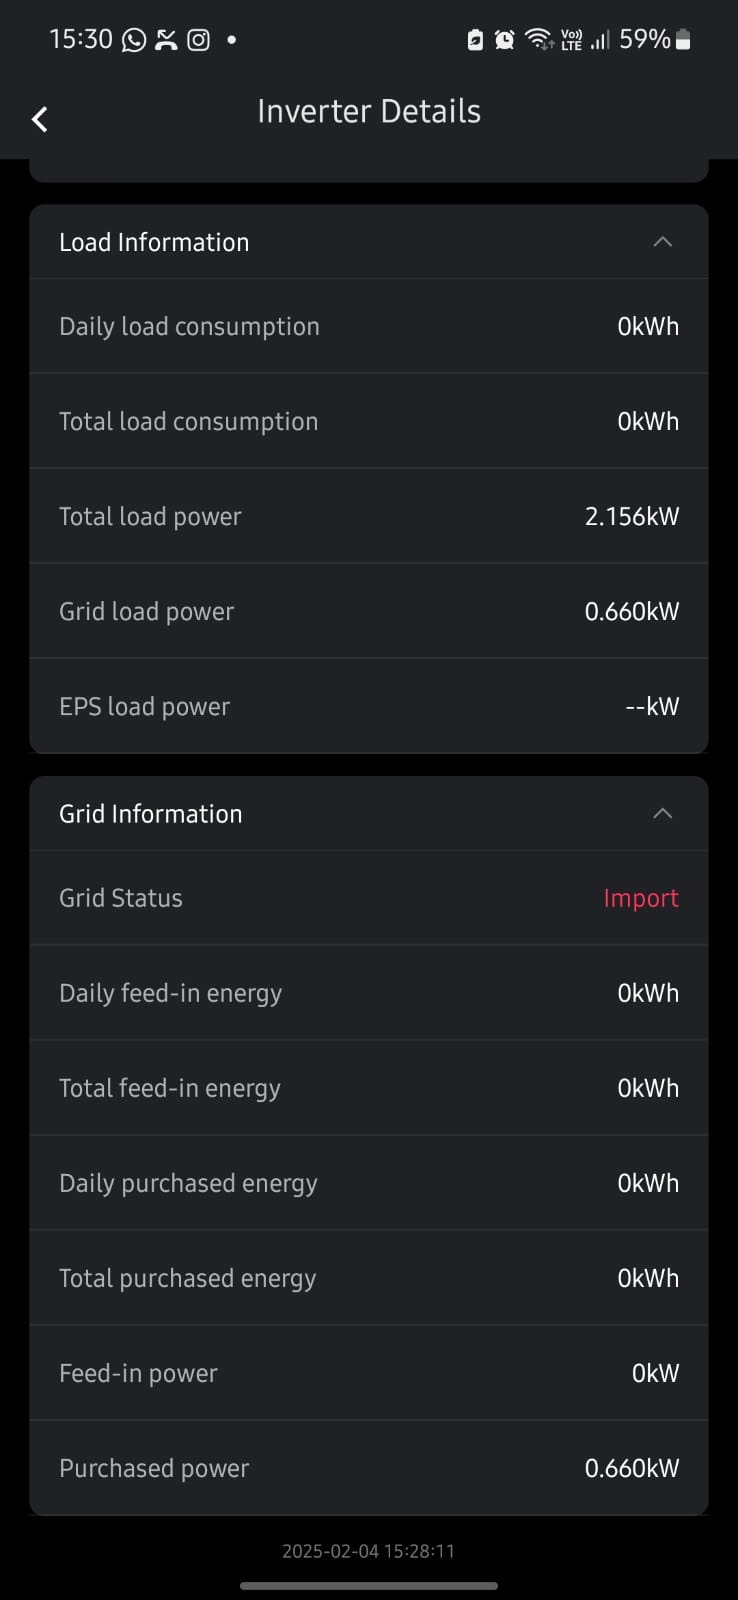
Task: Tap the EPS load power row
Action: (369, 706)
